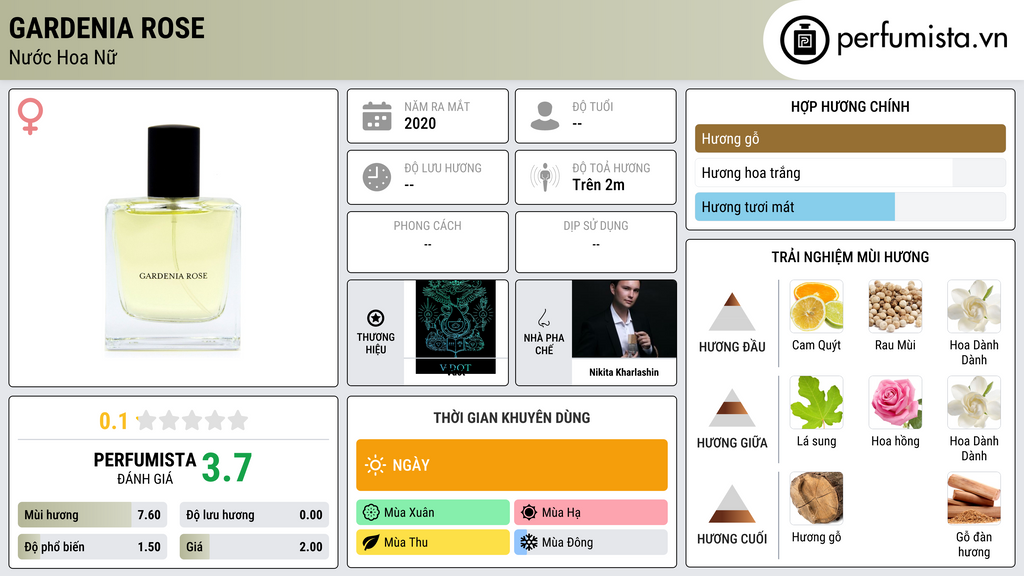Open the Hương gỗ wood note image
1024x576 pixels.
point(816,498)
